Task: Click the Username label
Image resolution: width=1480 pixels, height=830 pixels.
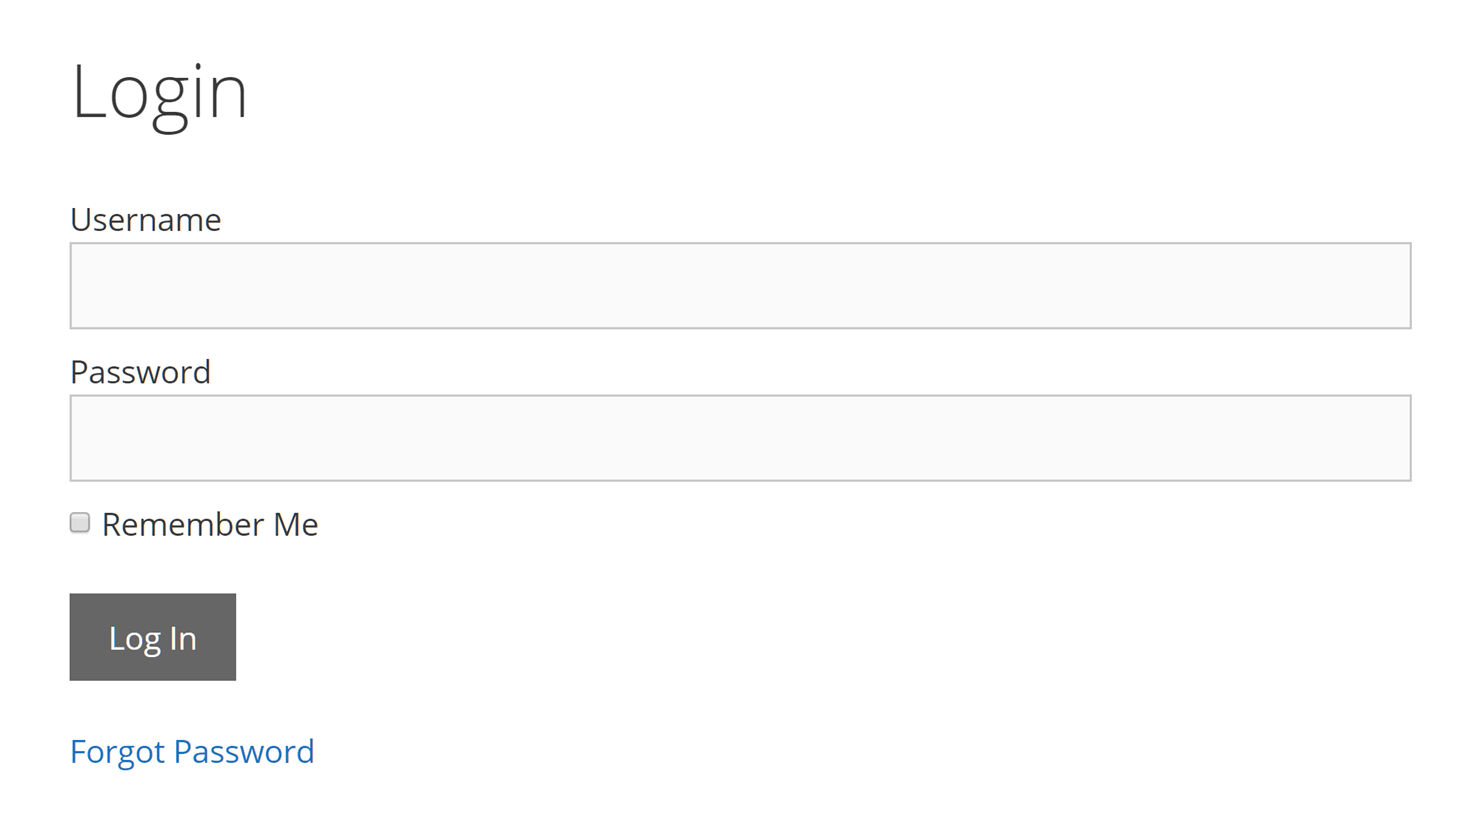Action: coord(146,219)
